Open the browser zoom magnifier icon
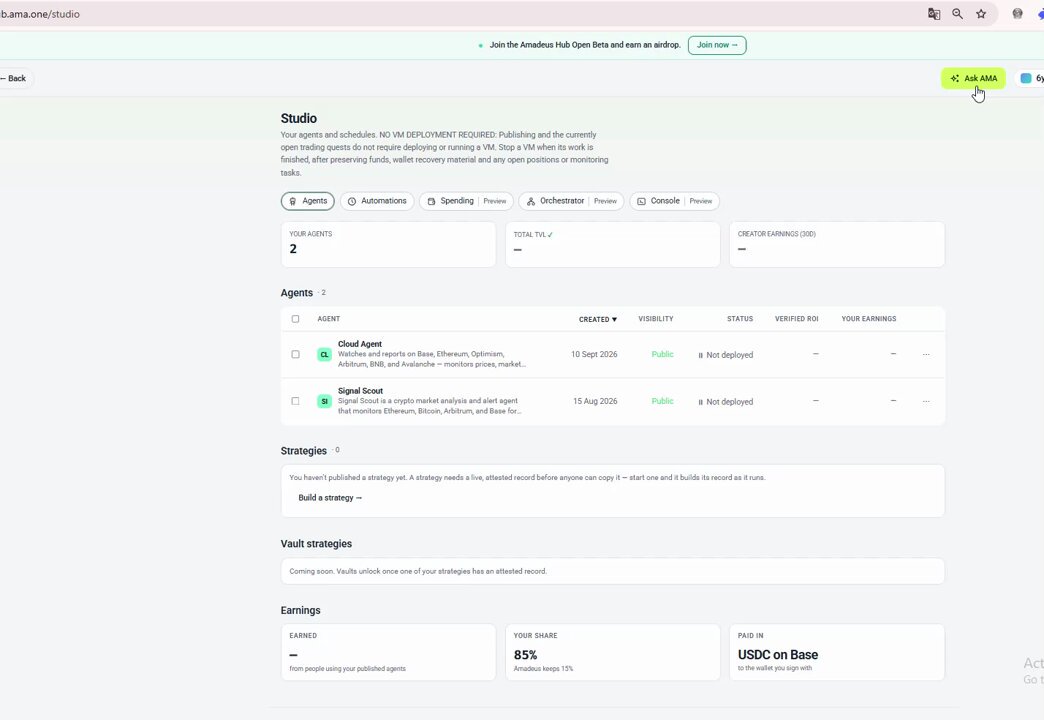 tap(957, 14)
